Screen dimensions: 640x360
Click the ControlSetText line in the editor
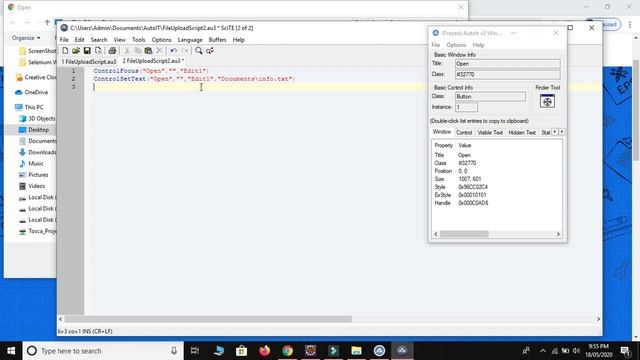pyautogui.click(x=194, y=79)
